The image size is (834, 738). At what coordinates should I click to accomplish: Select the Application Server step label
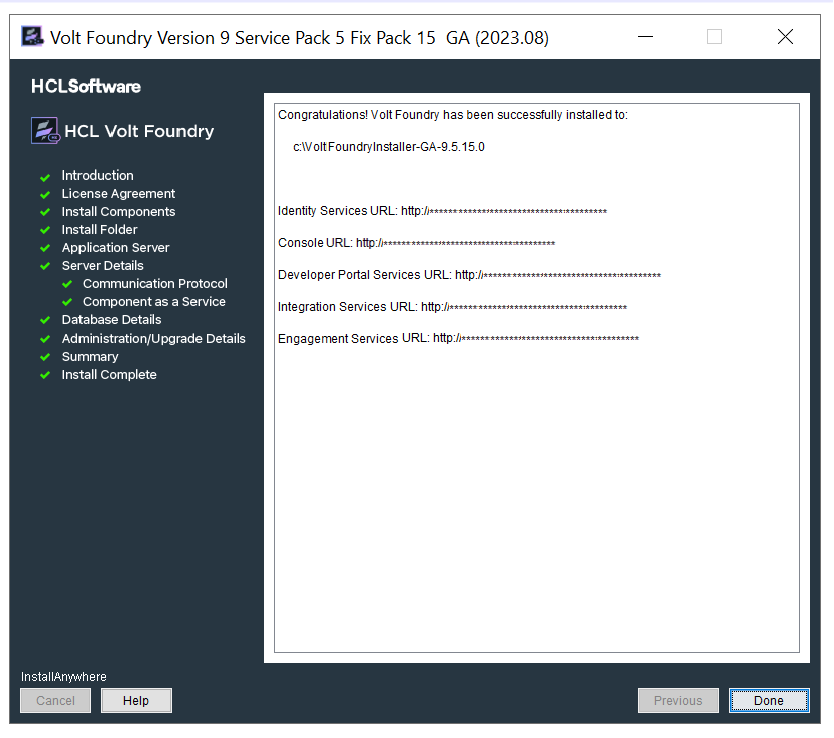[115, 248]
